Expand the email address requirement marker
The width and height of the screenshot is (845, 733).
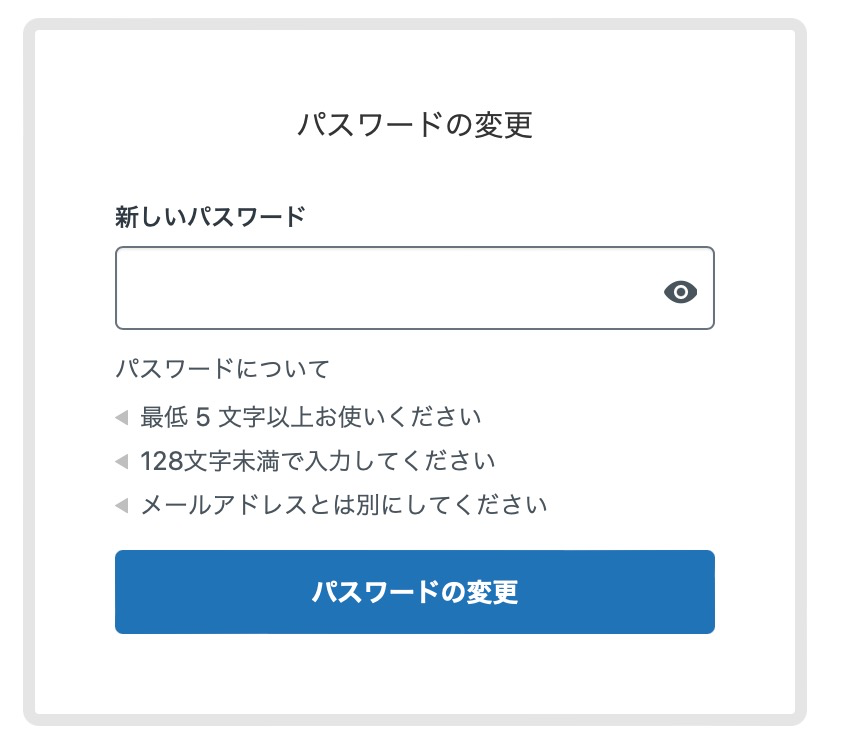pyautogui.click(x=122, y=506)
